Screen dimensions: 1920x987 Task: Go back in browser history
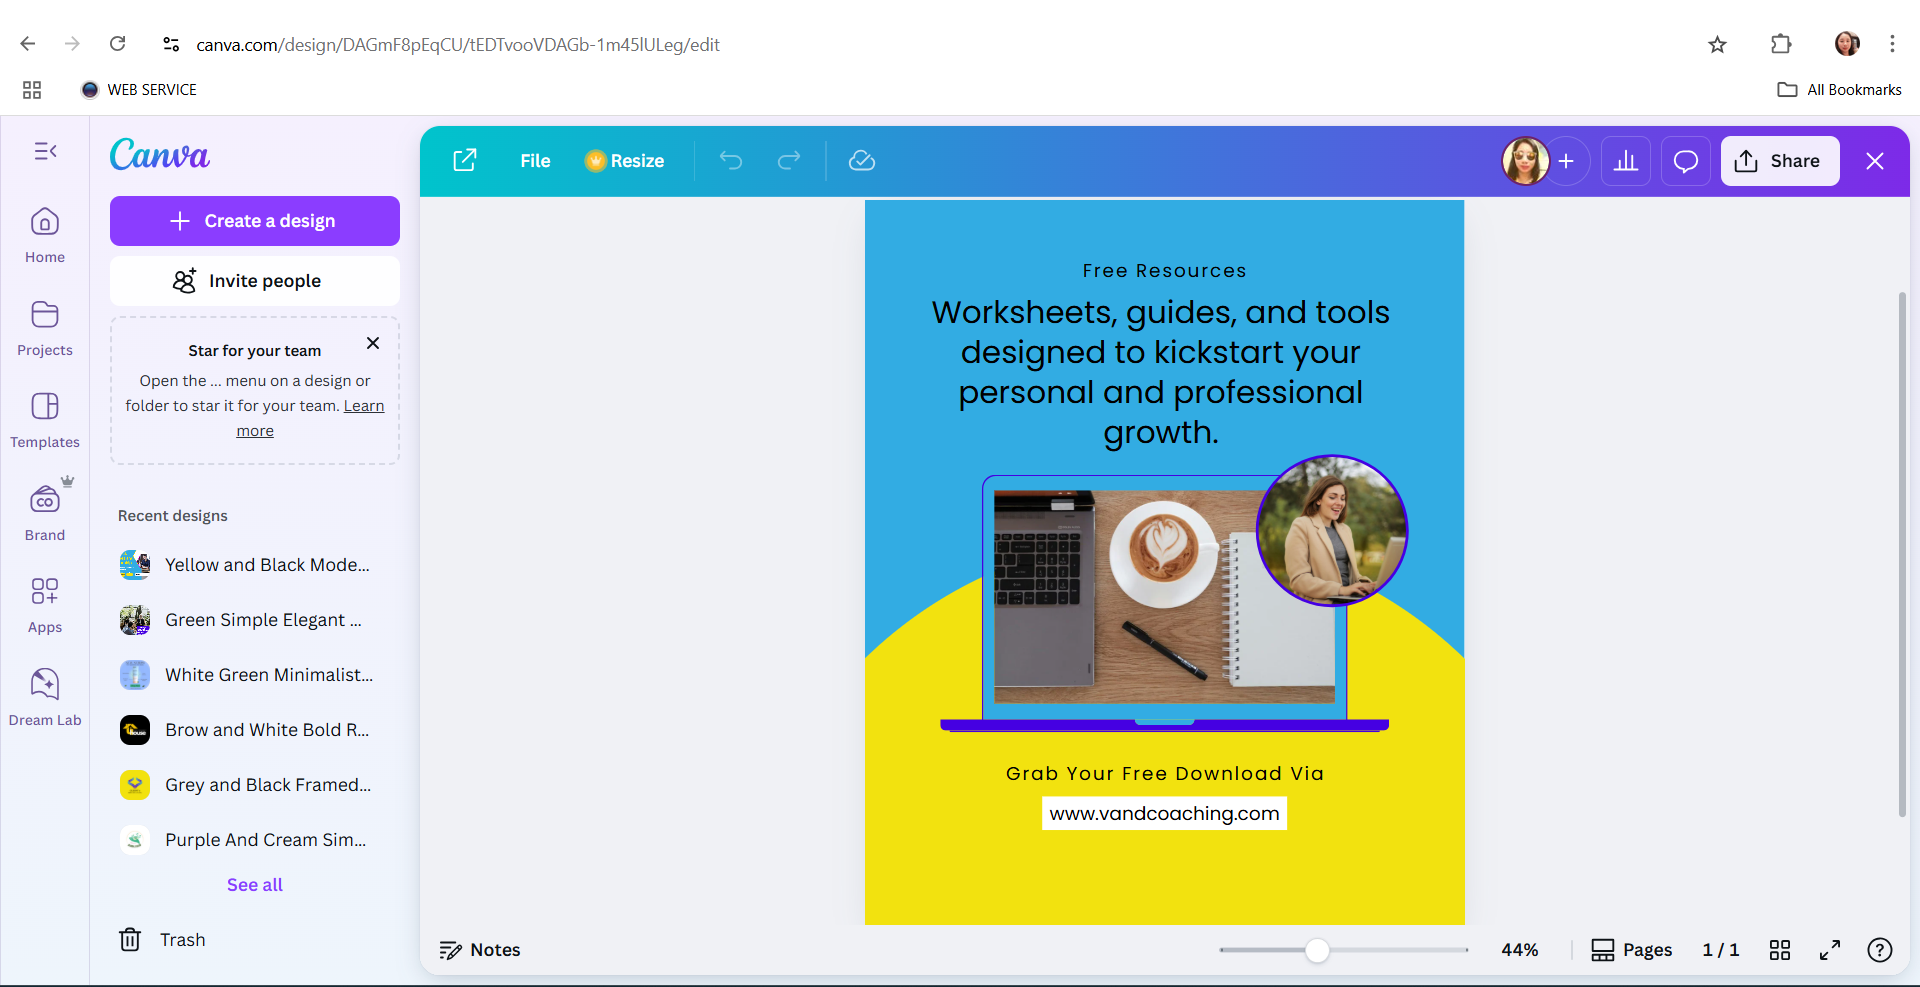click(28, 44)
